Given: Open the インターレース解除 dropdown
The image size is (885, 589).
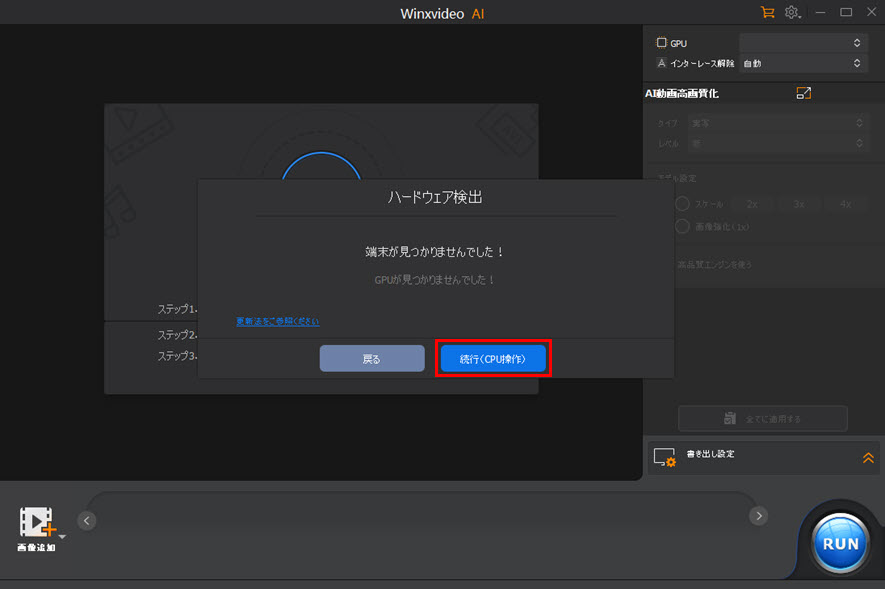Looking at the screenshot, I should (801, 63).
